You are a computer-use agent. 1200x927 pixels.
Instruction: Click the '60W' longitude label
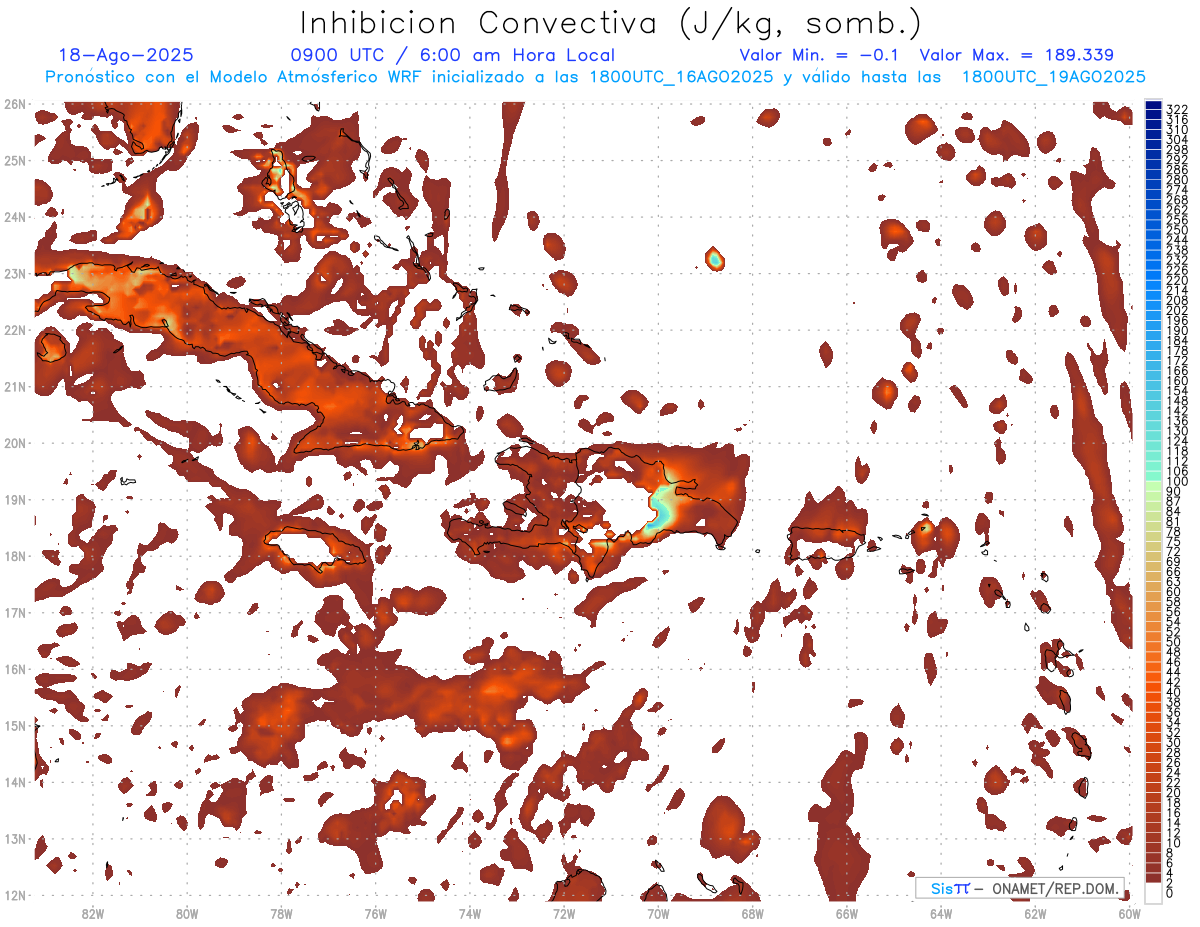pyautogui.click(x=1130, y=913)
